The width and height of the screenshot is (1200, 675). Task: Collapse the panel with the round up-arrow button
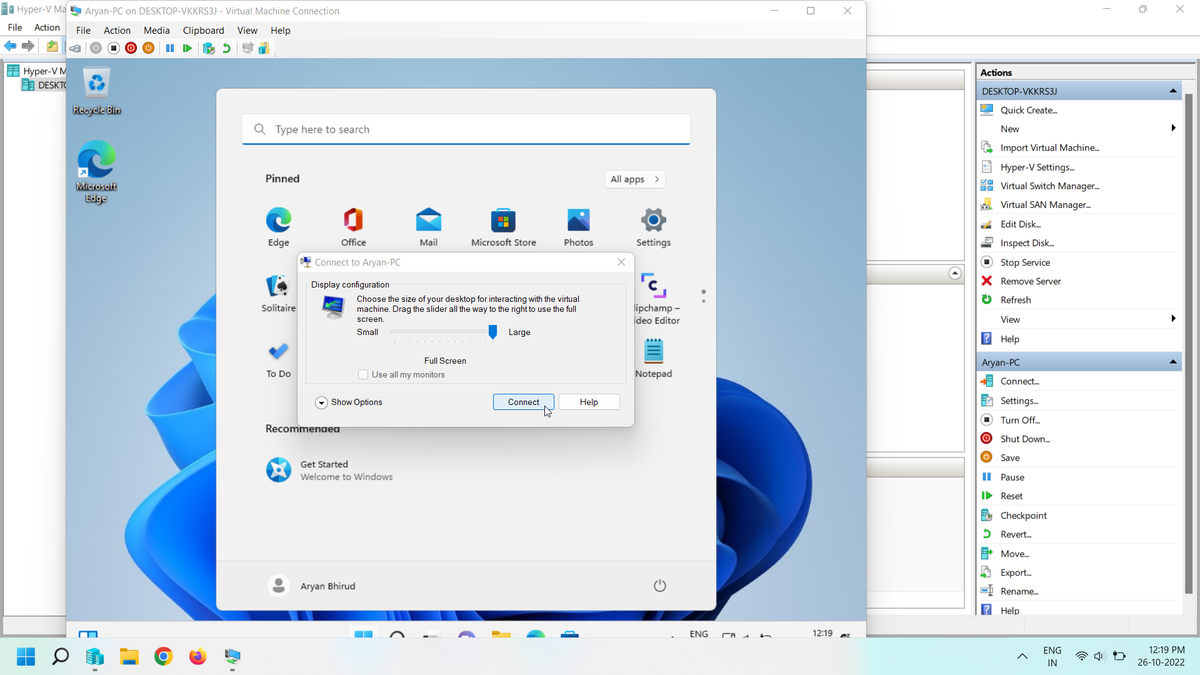pos(955,273)
